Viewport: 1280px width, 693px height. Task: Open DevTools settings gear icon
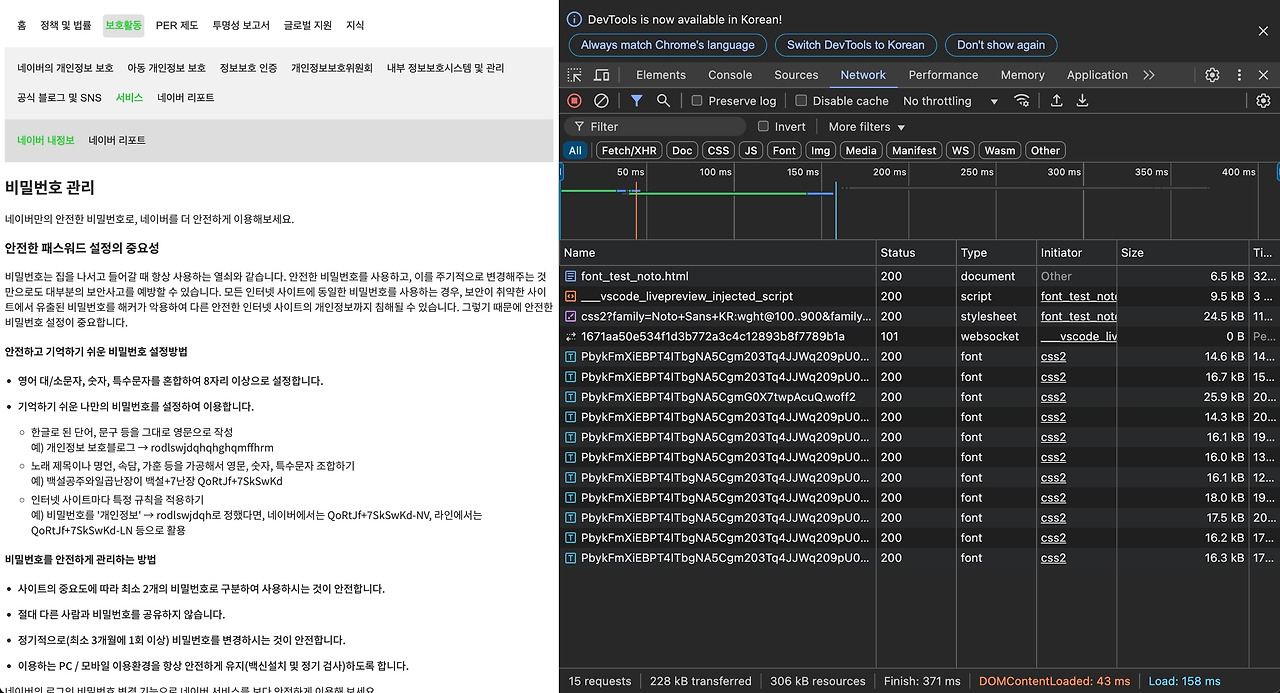click(x=1212, y=75)
